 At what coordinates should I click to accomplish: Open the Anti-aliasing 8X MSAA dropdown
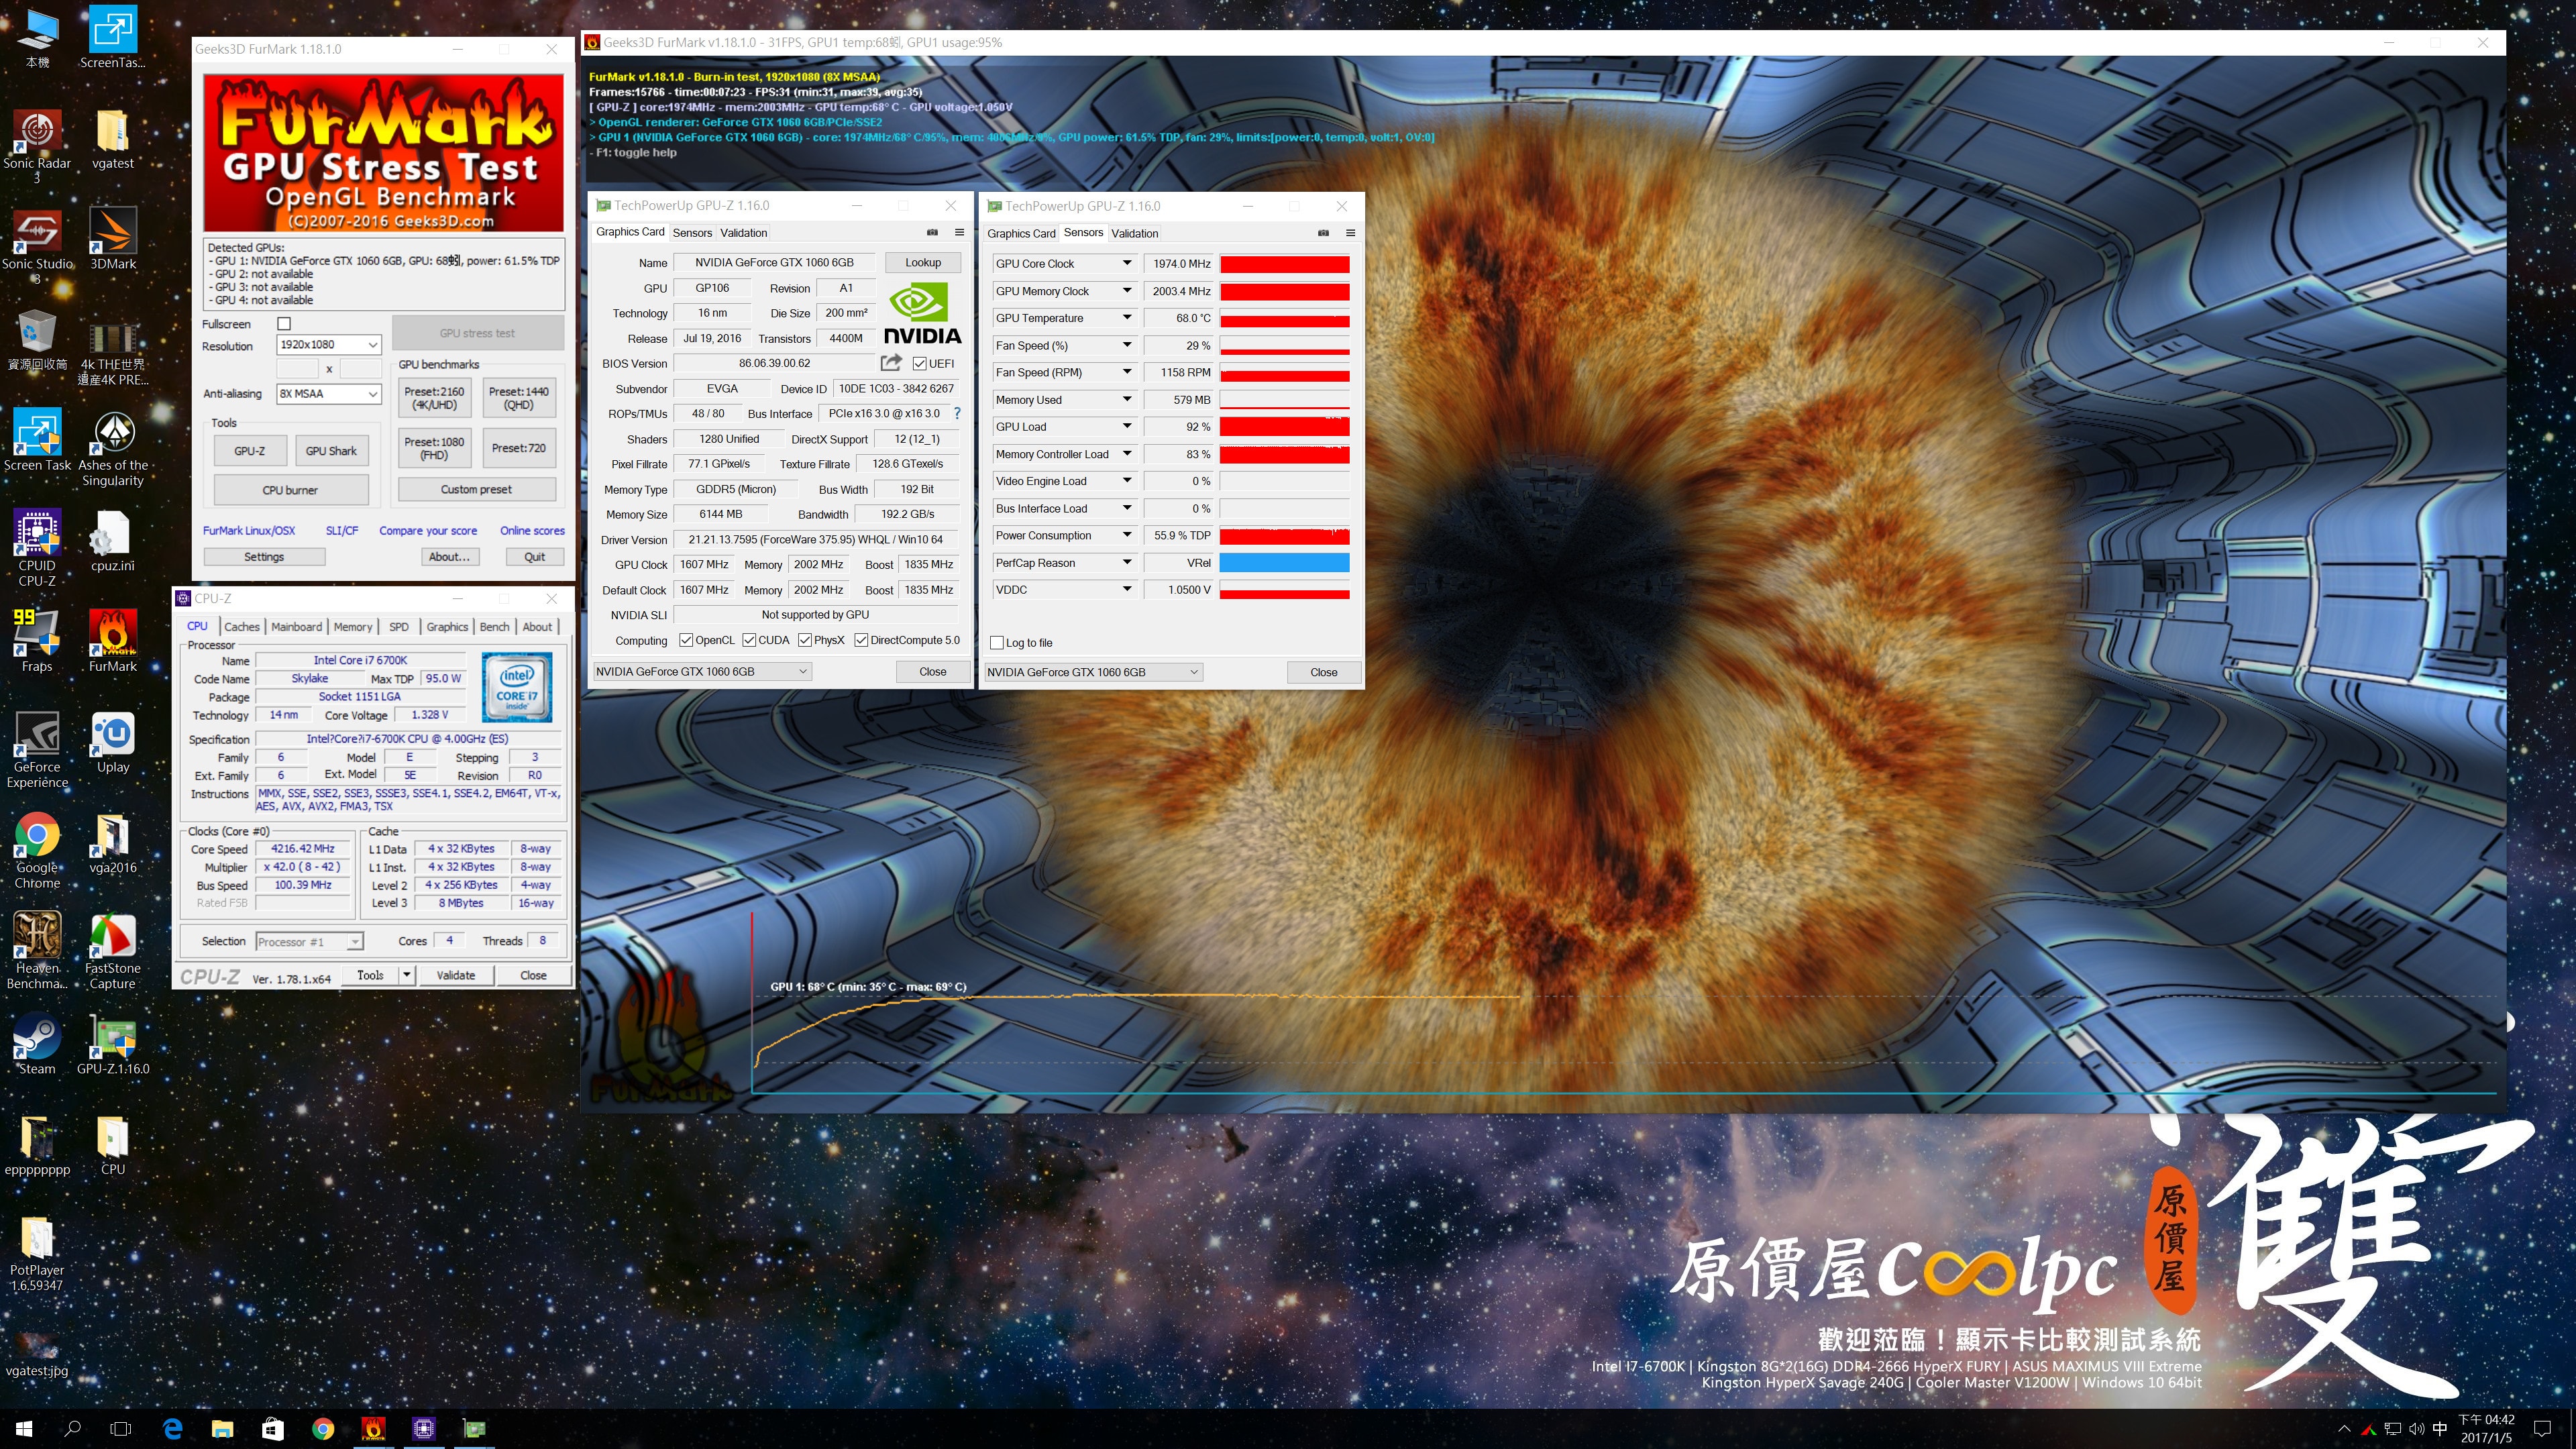[x=329, y=393]
